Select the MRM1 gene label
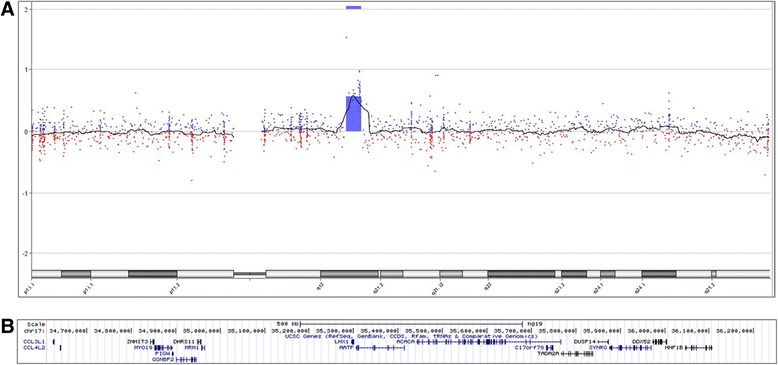The image size is (778, 365). [192, 348]
